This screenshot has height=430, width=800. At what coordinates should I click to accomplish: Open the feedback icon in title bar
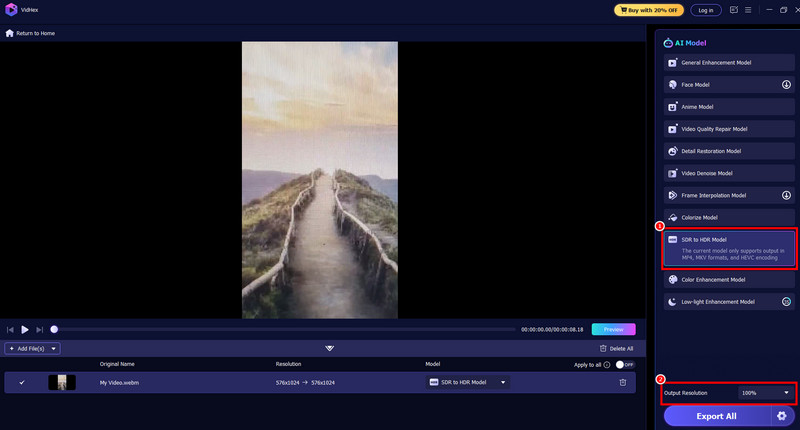coord(734,10)
